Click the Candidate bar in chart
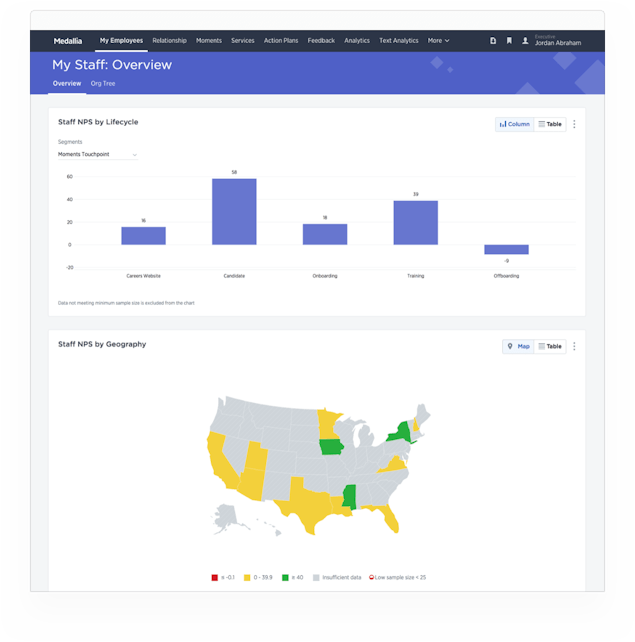The height and width of the screenshot is (642, 635). (234, 212)
